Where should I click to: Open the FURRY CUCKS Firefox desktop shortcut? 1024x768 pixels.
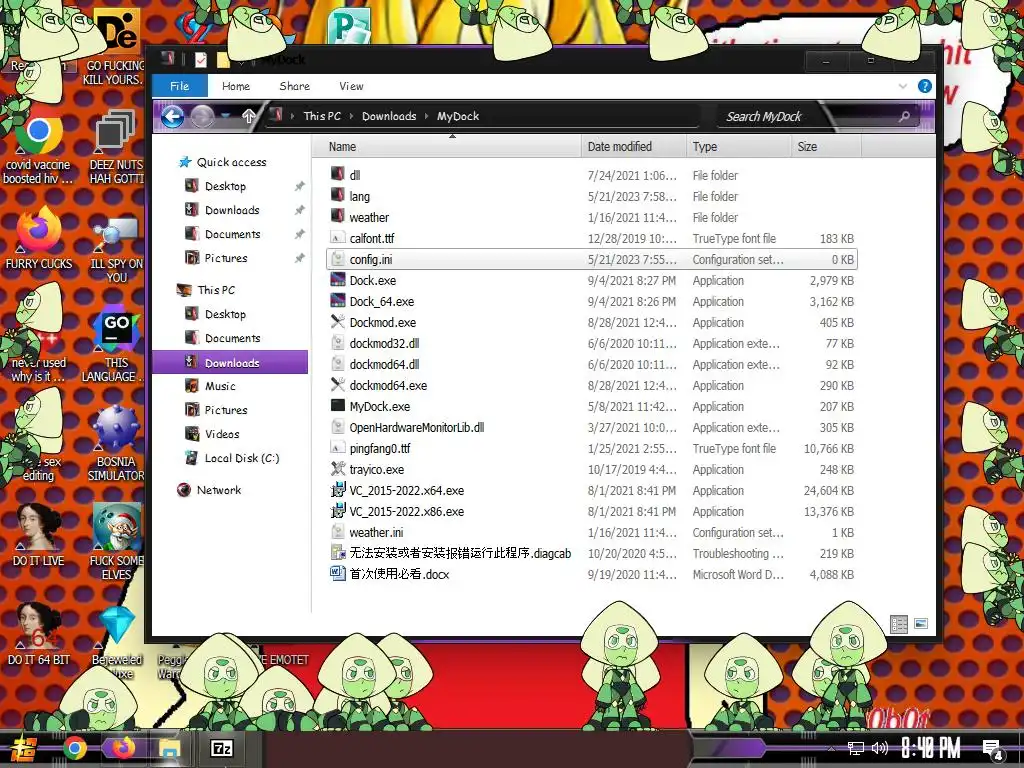(x=39, y=238)
